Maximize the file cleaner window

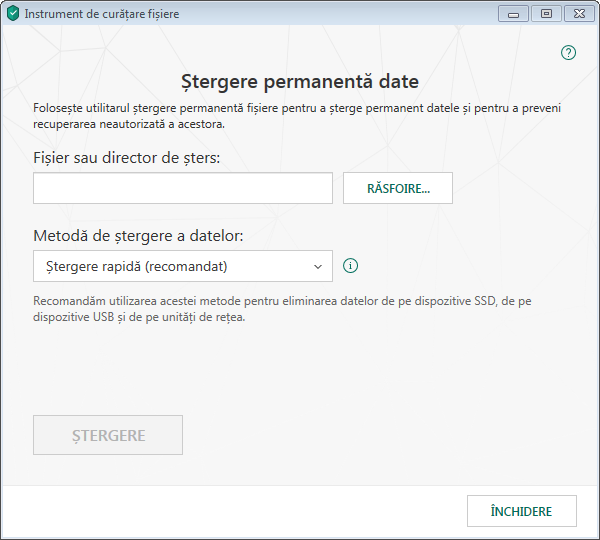(x=545, y=14)
